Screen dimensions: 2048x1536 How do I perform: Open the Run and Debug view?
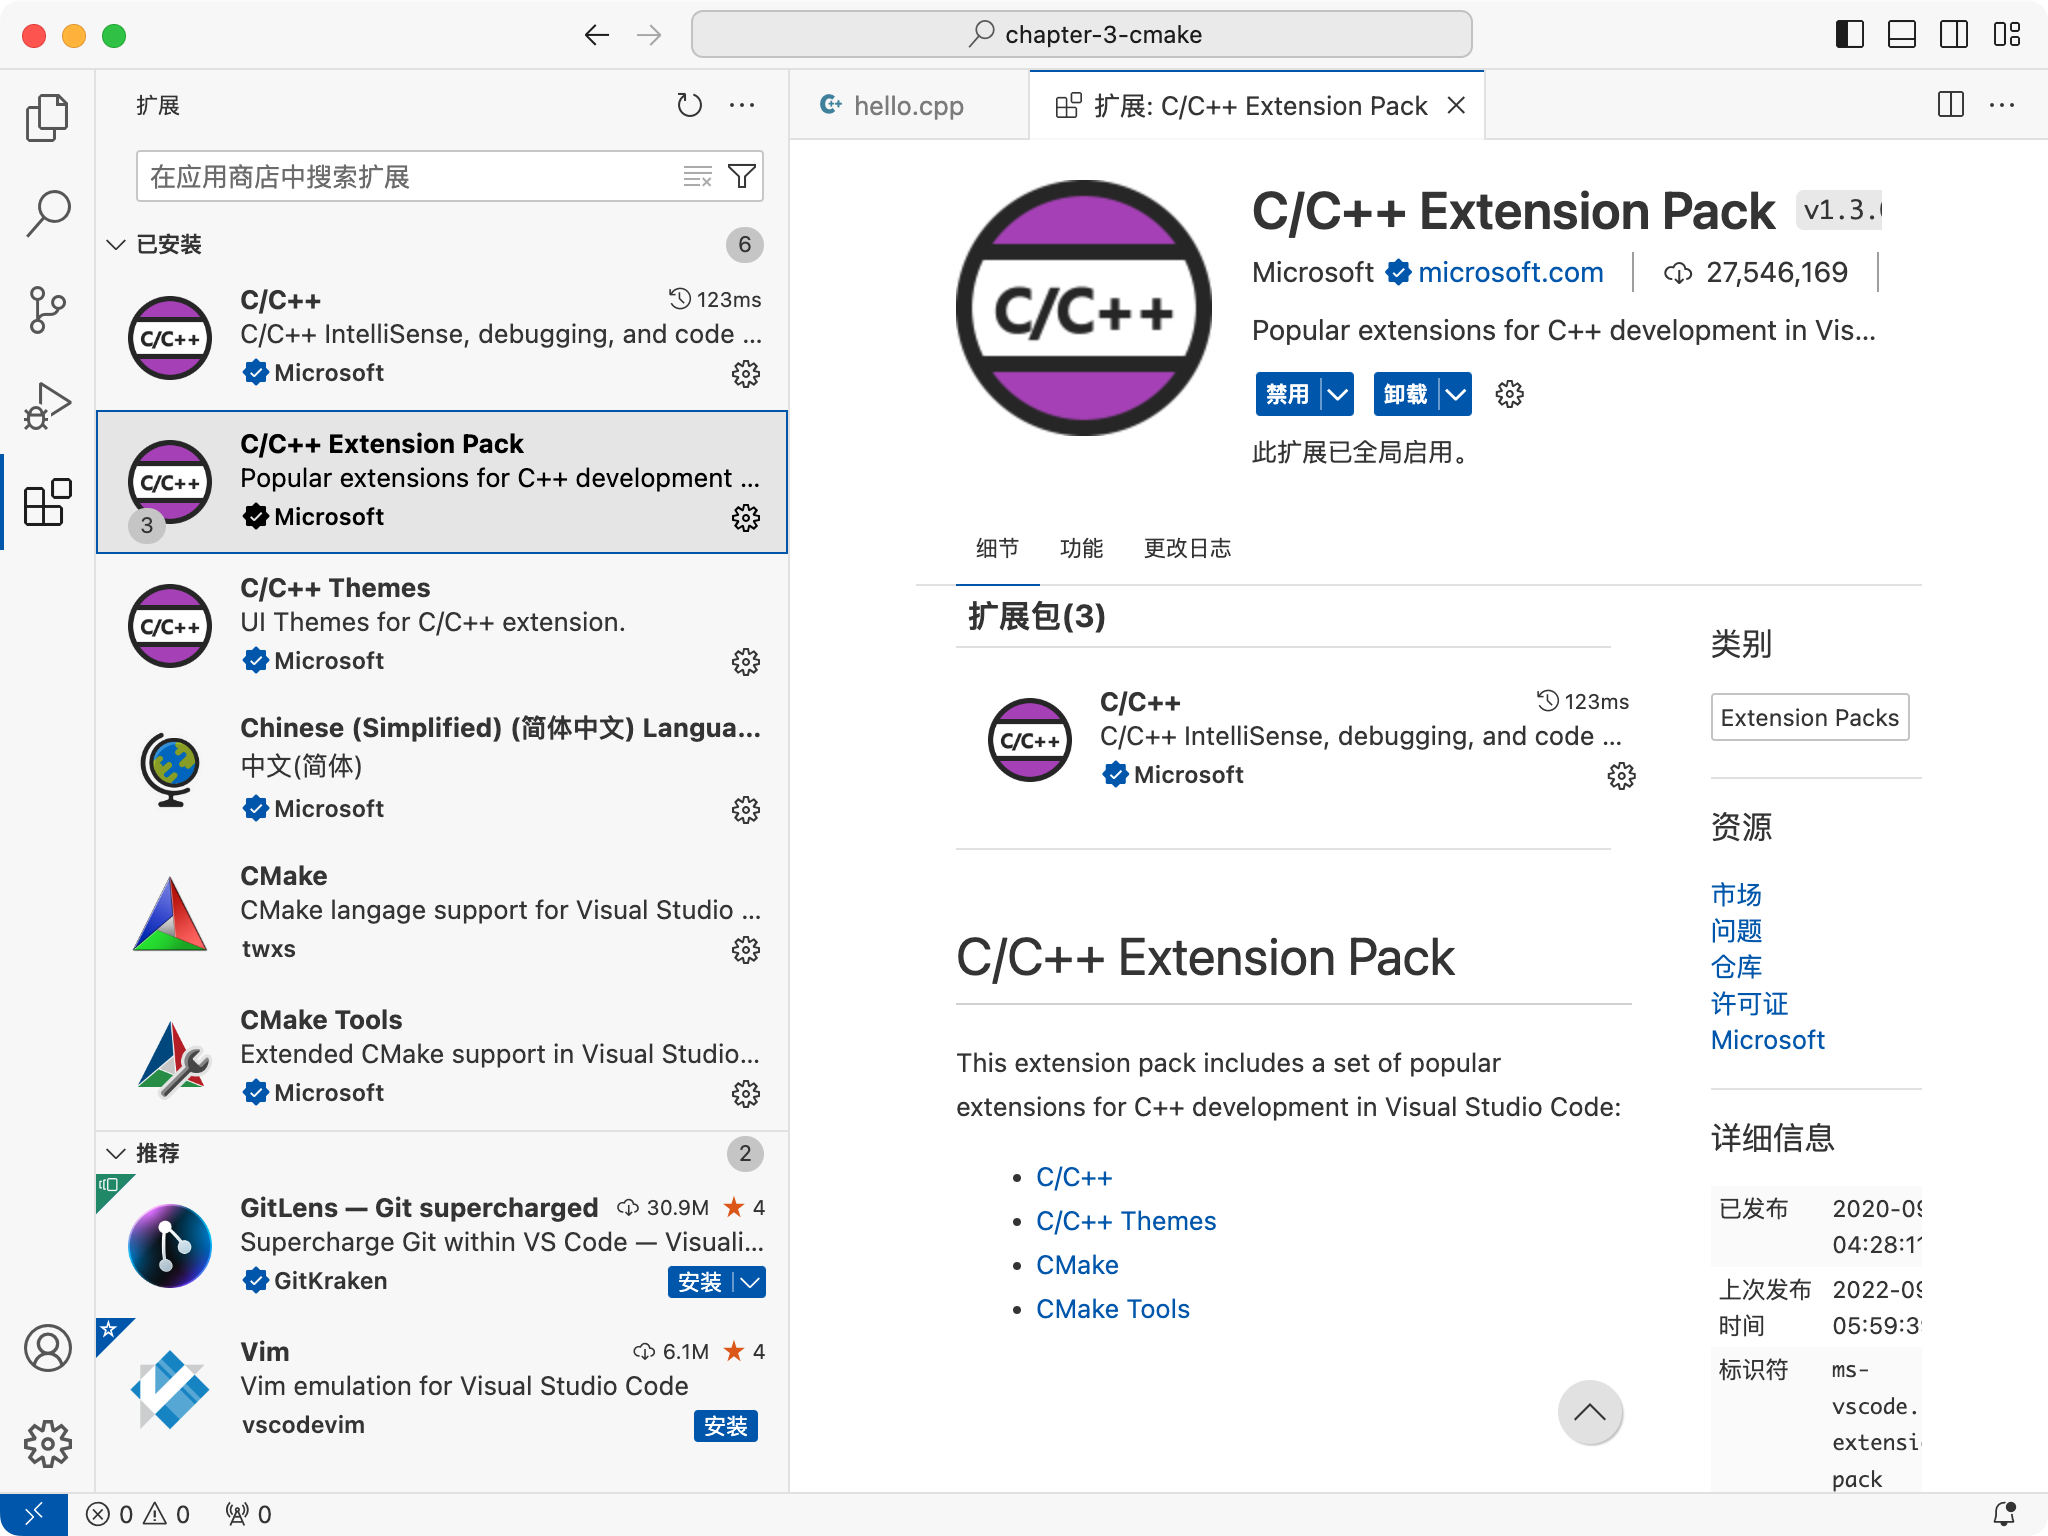(47, 406)
